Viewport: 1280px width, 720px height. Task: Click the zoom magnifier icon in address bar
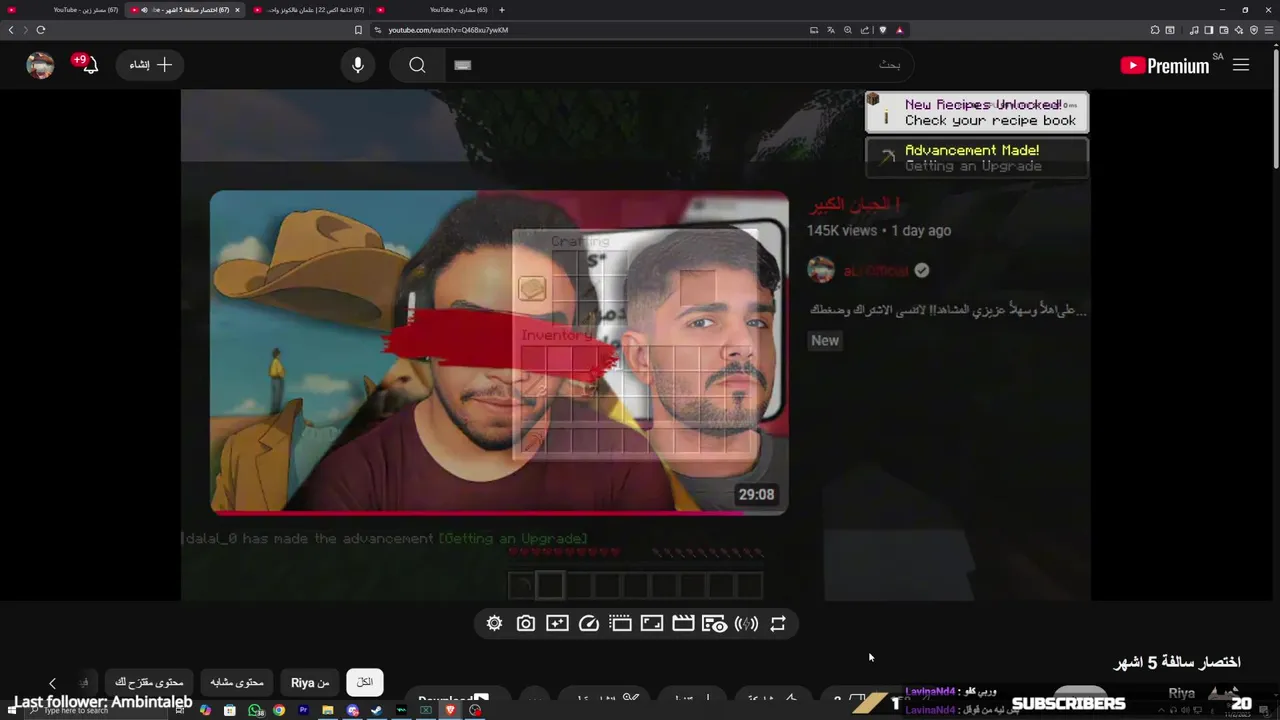[x=848, y=30]
